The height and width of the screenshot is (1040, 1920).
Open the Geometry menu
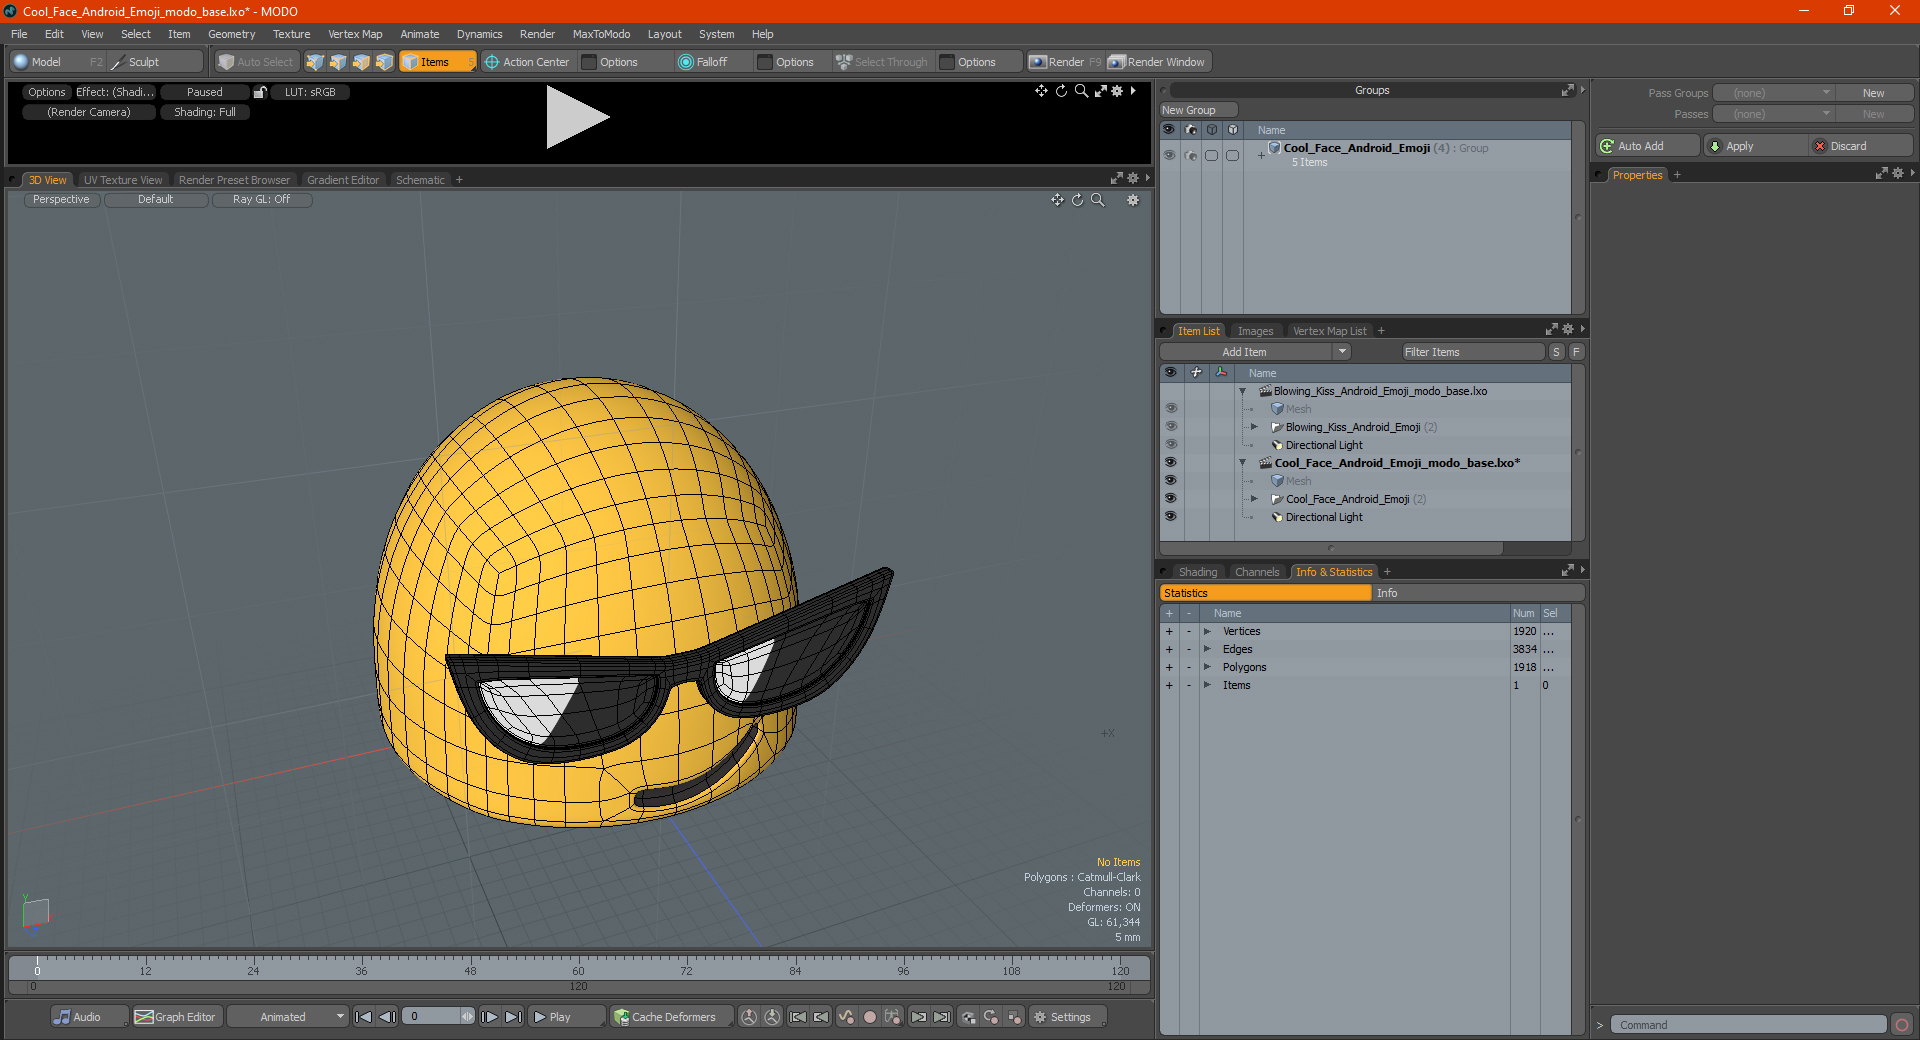pyautogui.click(x=231, y=34)
